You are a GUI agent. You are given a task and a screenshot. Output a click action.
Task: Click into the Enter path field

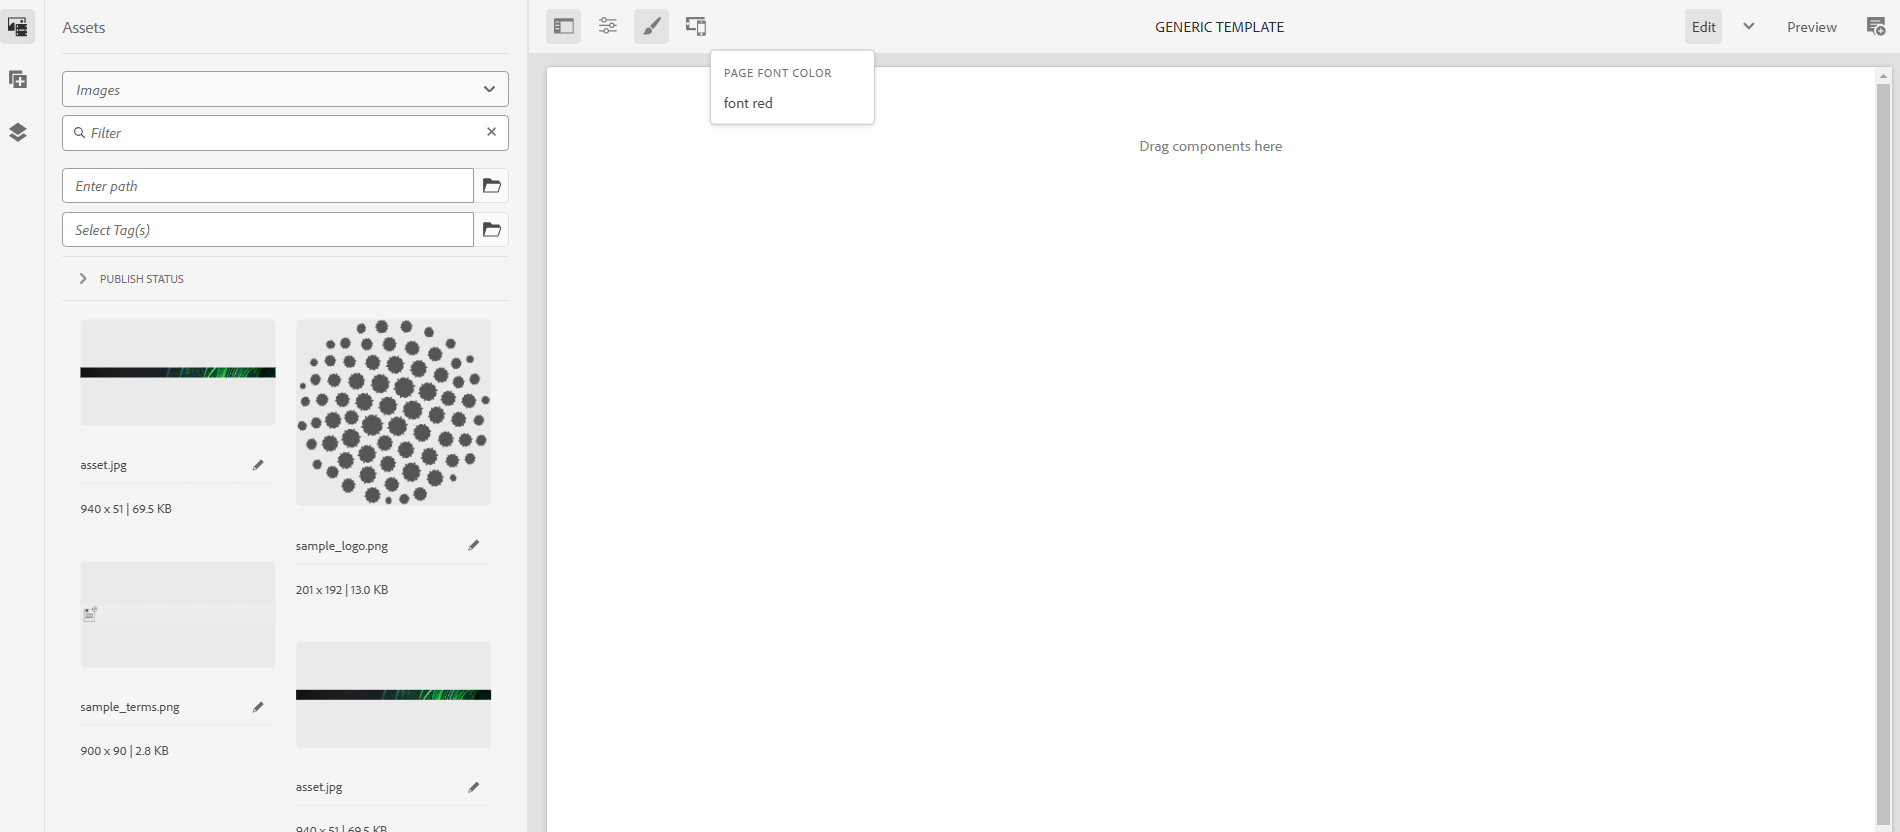pos(268,186)
